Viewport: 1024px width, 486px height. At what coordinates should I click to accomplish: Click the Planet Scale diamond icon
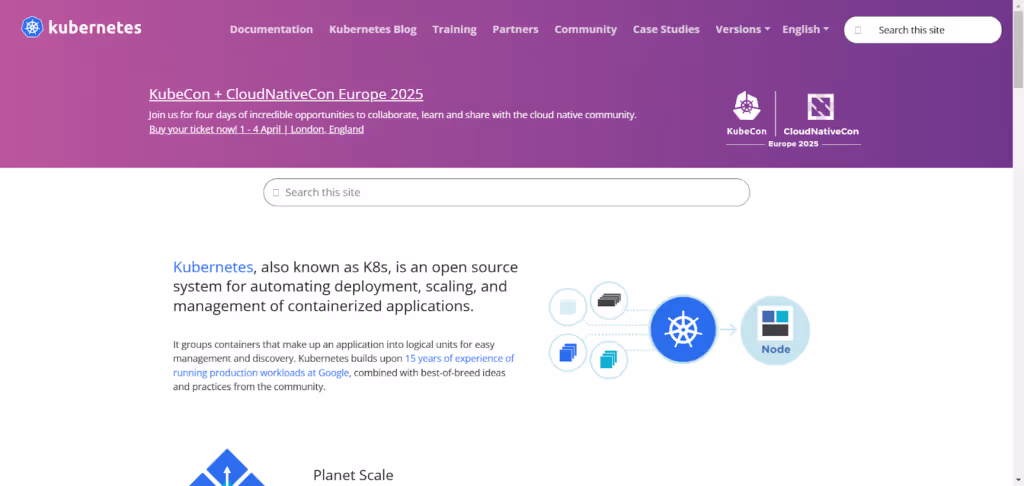[x=227, y=468]
